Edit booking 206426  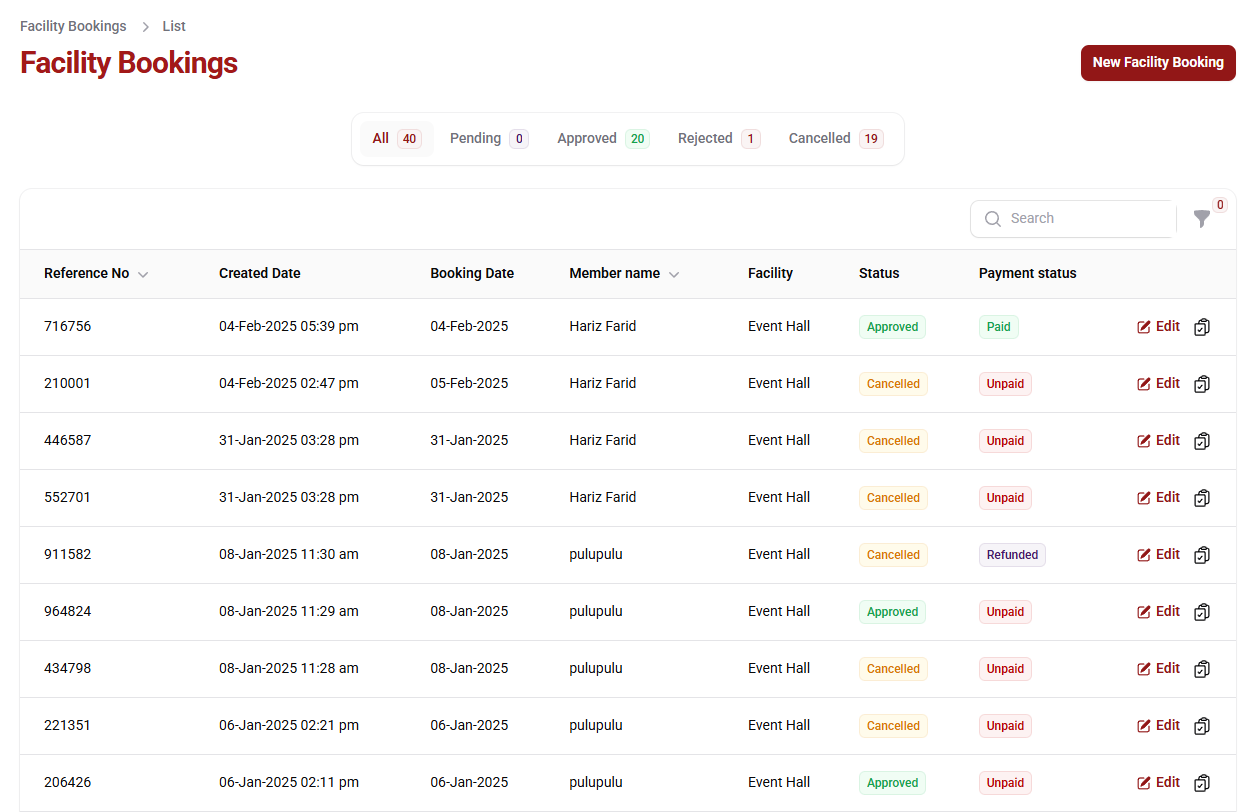coord(1158,782)
